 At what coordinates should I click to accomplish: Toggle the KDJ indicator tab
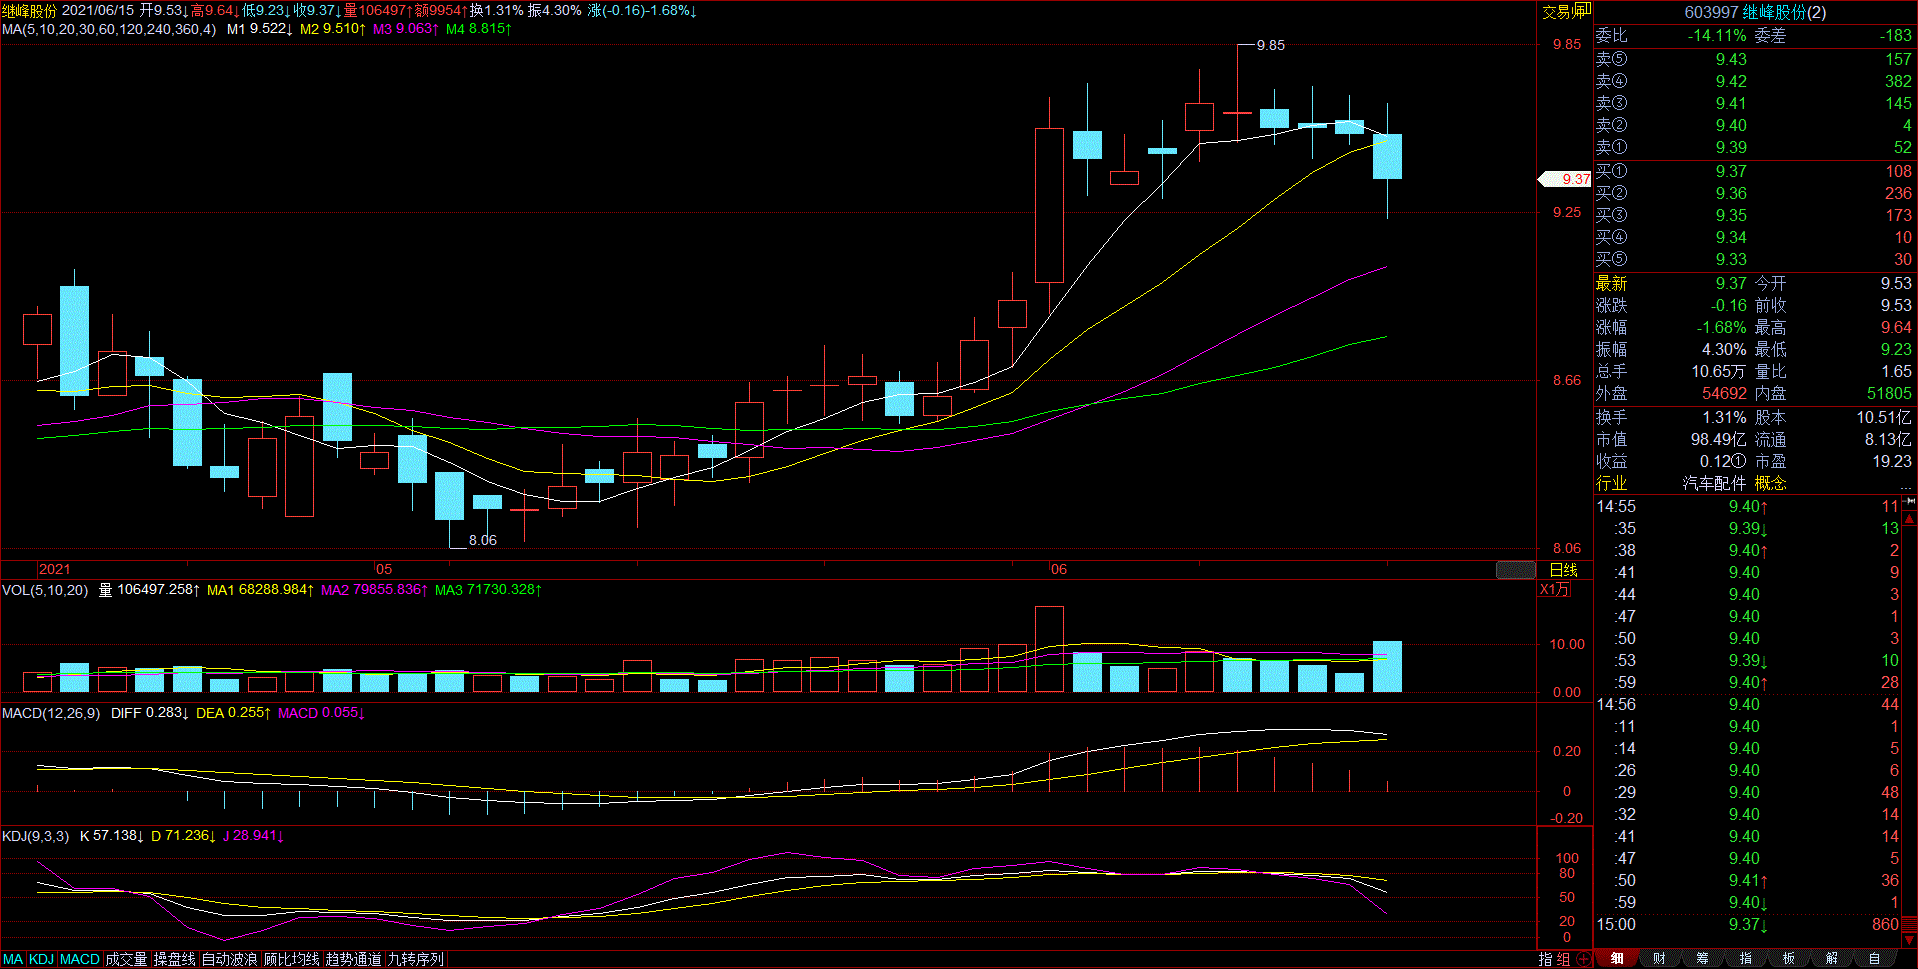(41, 959)
